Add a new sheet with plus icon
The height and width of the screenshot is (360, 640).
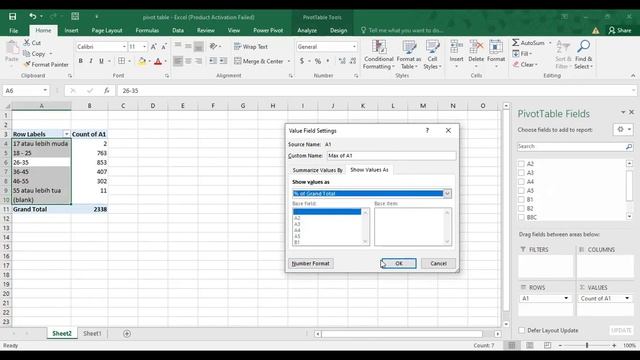point(127,333)
